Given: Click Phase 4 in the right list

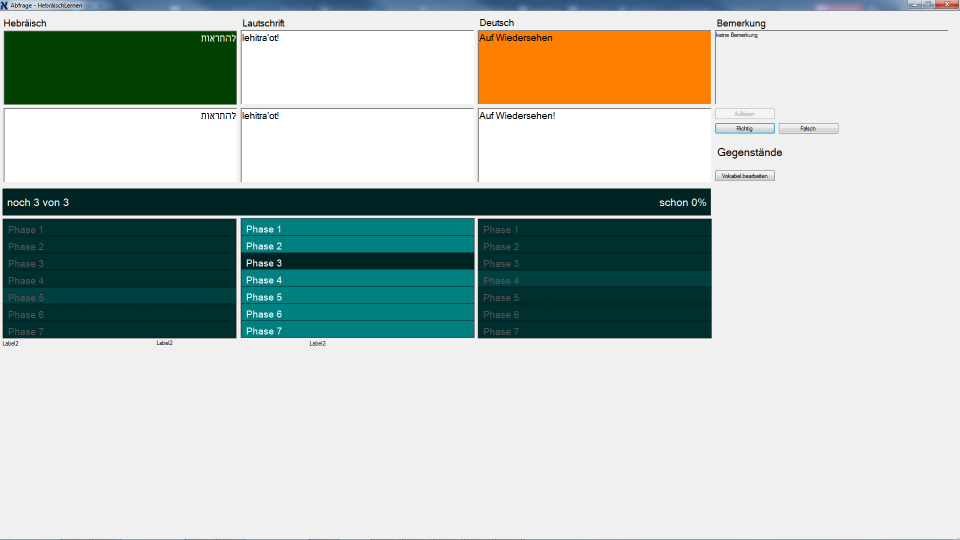Looking at the screenshot, I should (594, 280).
